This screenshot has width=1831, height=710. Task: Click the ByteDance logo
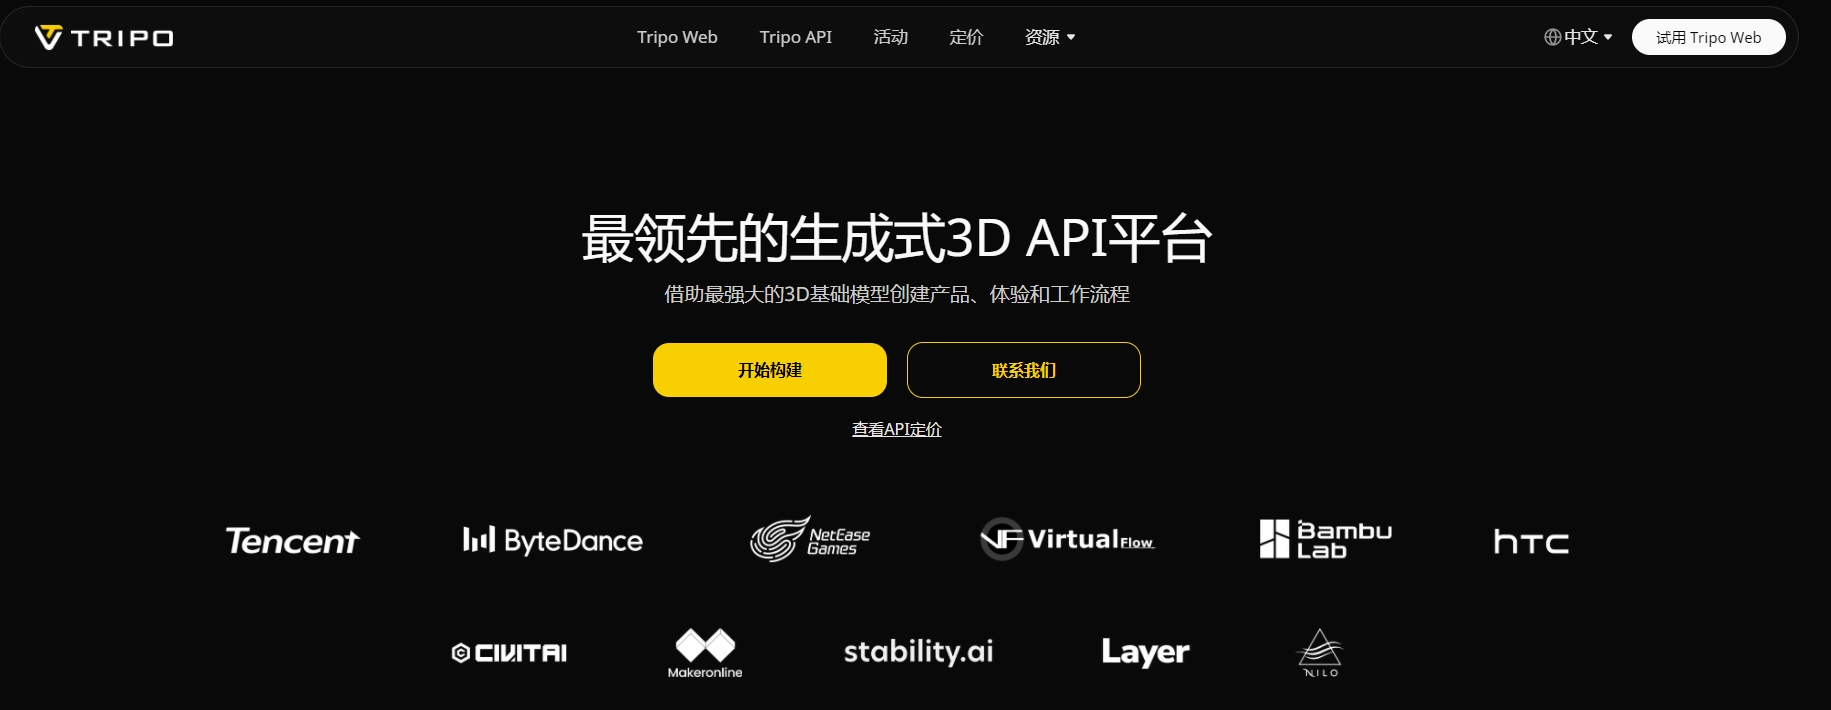click(552, 541)
